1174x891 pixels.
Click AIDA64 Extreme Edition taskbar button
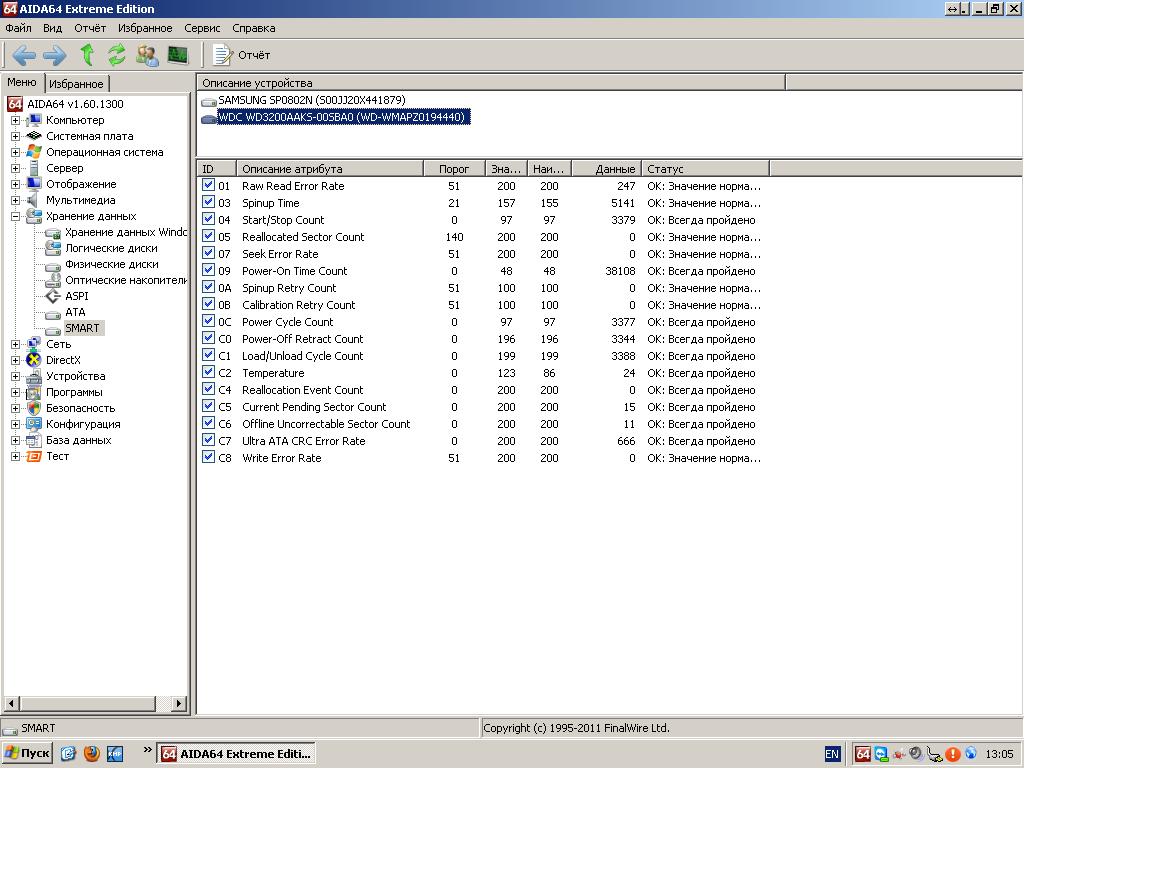[x=236, y=753]
